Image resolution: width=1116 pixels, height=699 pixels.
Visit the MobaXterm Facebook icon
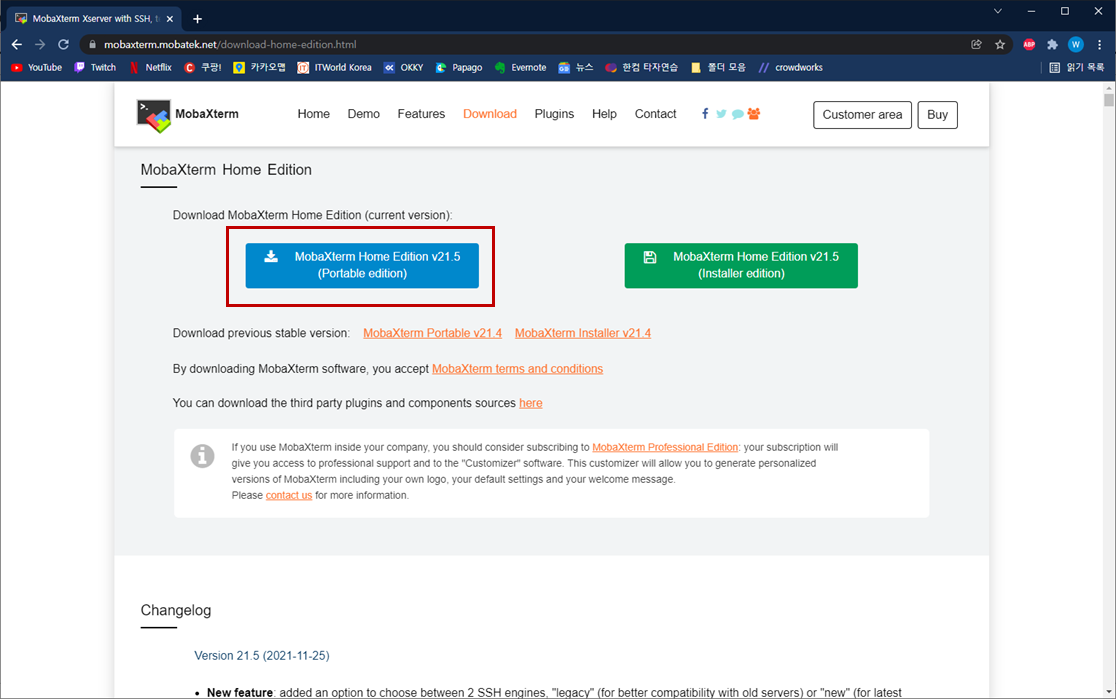(x=705, y=114)
